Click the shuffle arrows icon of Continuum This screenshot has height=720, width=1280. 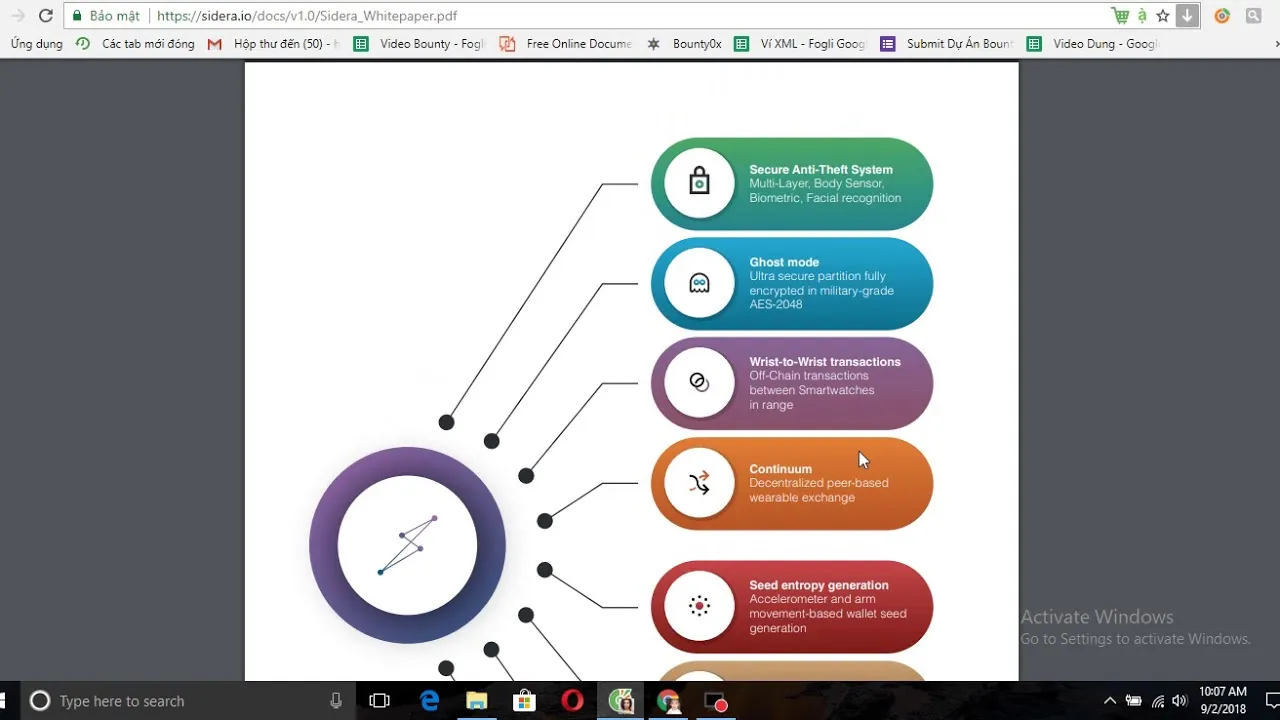tap(699, 483)
